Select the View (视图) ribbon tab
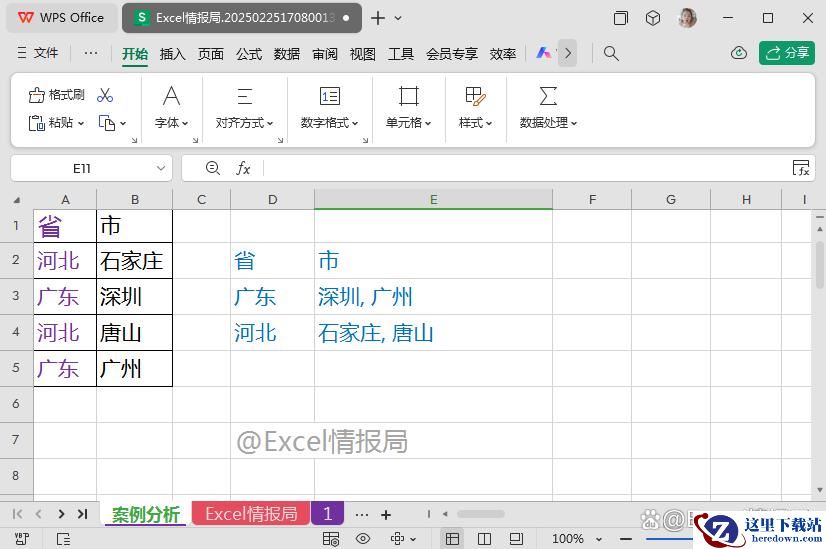The image size is (826, 549). coord(362,54)
